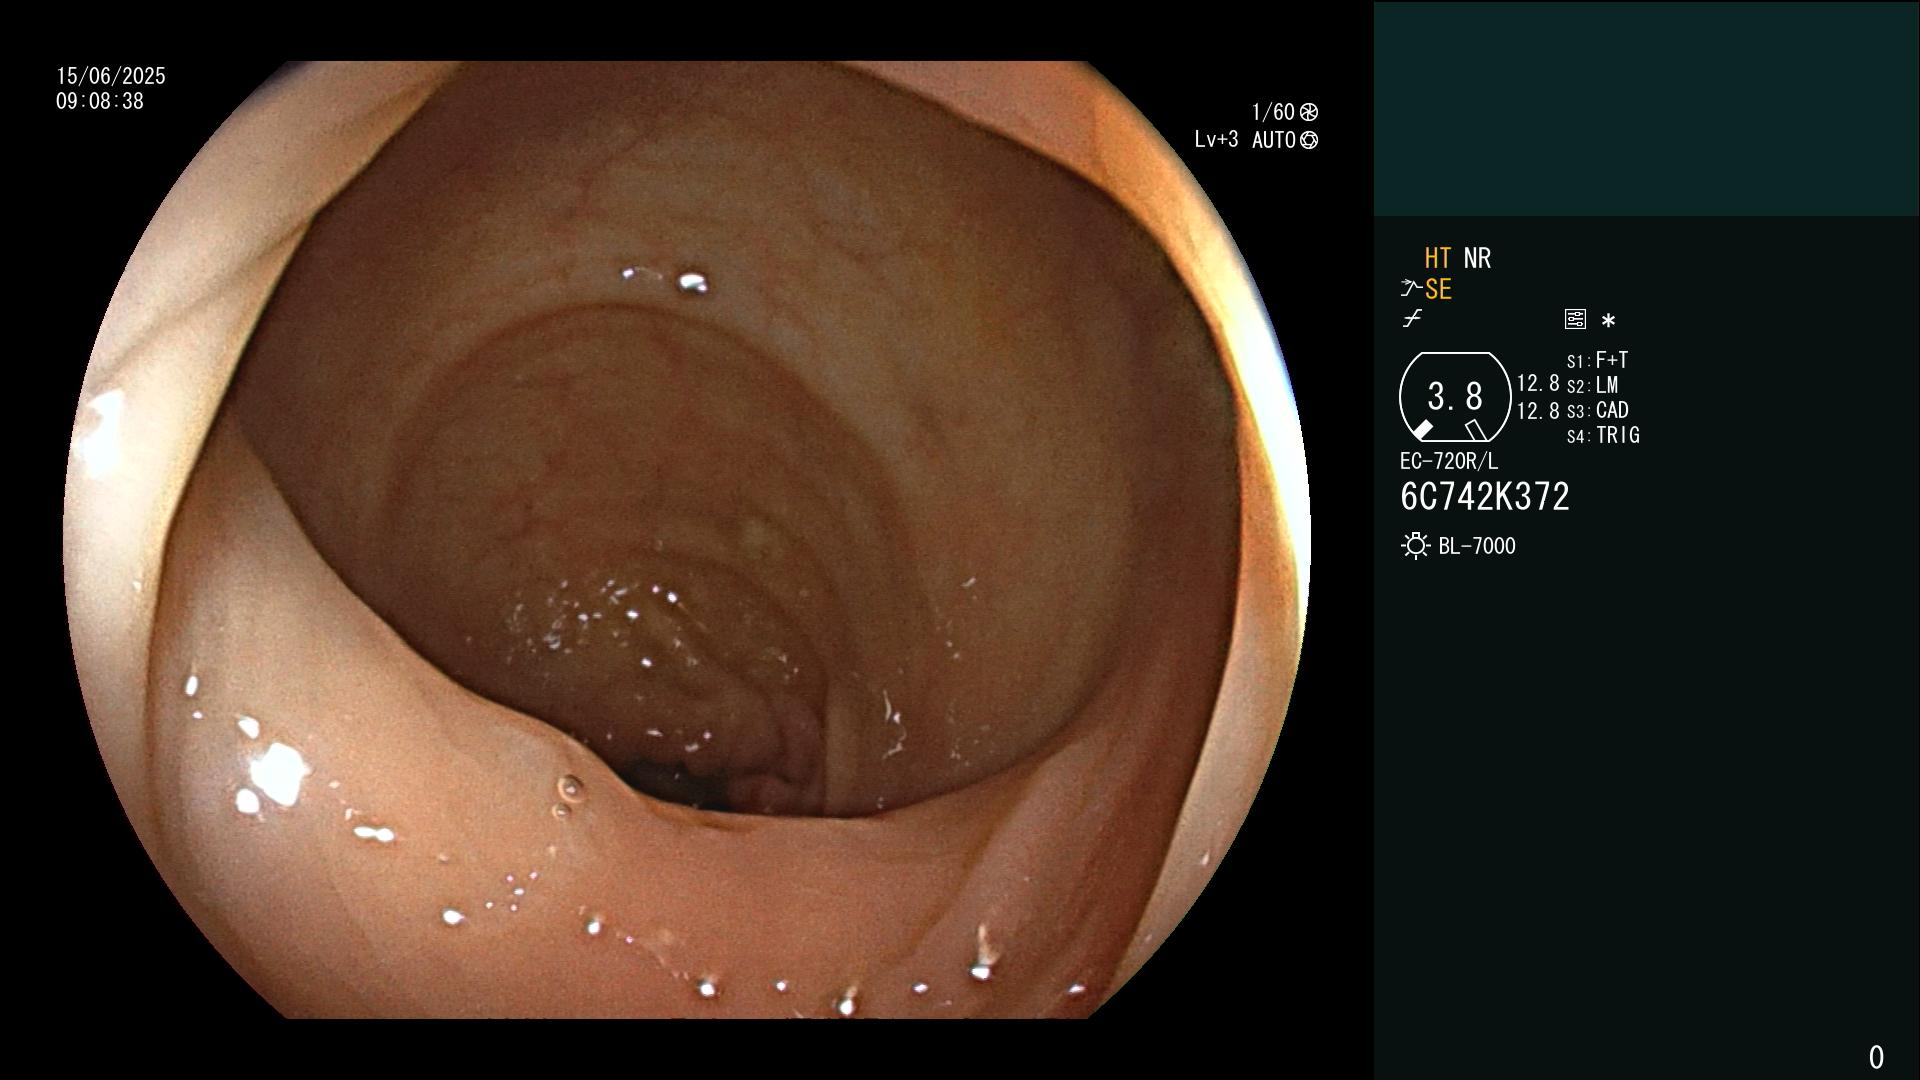1920x1080 pixels.
Task: Select the structure emphasis curve icon beside SE
Action: coord(1411,289)
